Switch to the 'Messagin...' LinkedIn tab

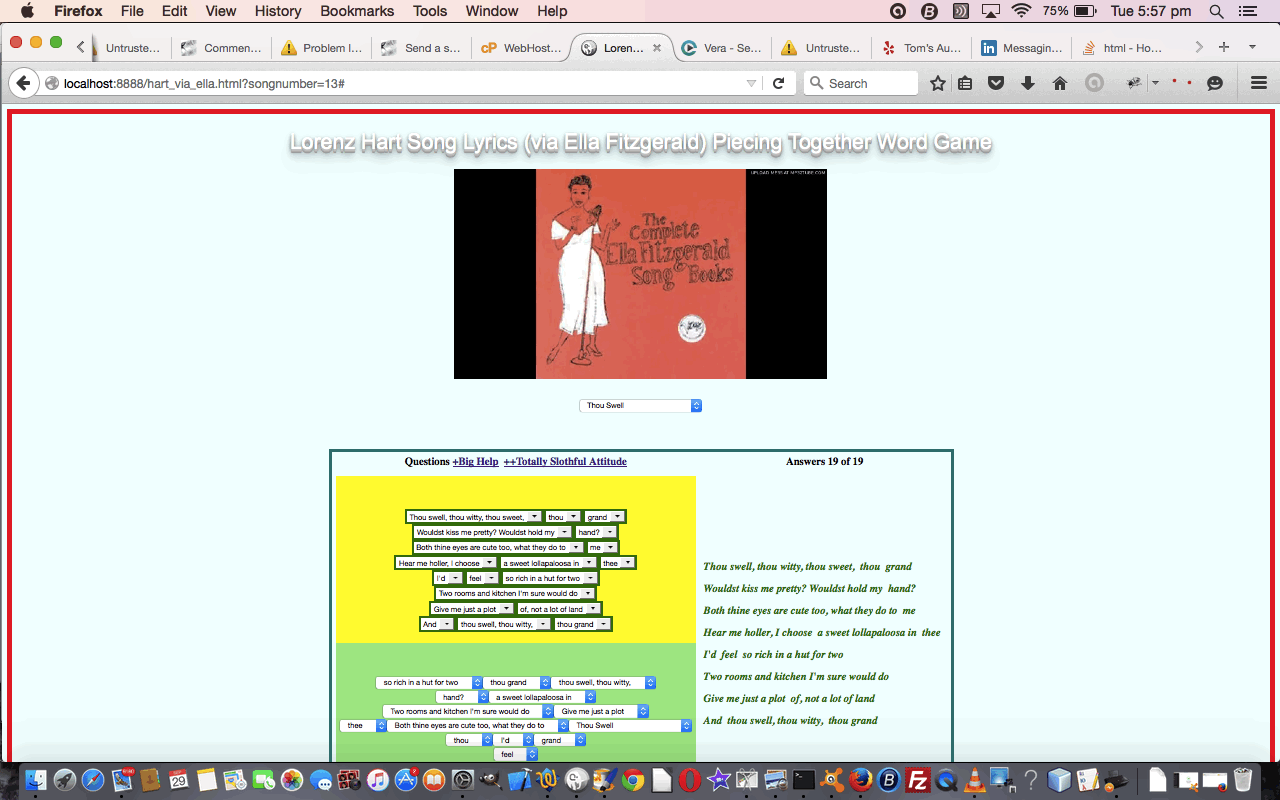(1021, 47)
